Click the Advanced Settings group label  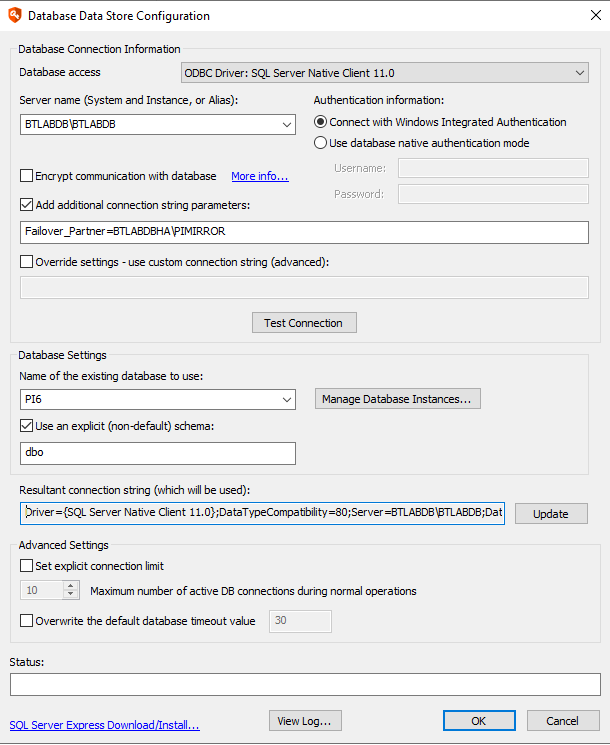coord(64,545)
